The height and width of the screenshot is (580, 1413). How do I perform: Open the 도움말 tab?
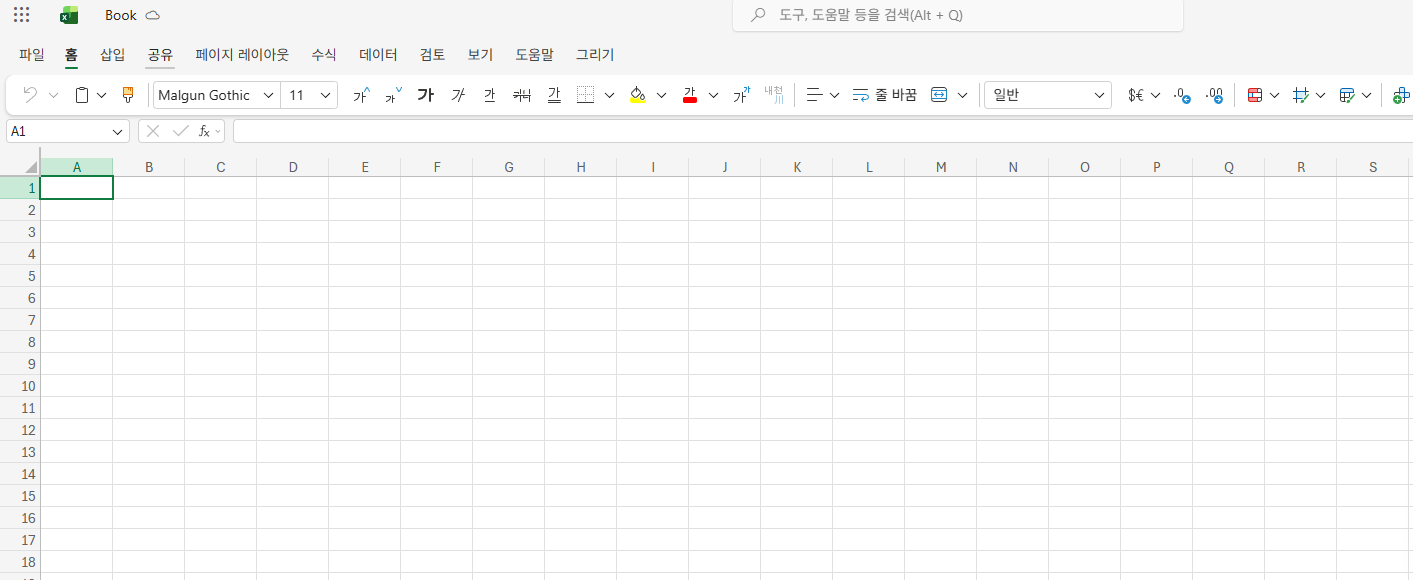coord(534,55)
